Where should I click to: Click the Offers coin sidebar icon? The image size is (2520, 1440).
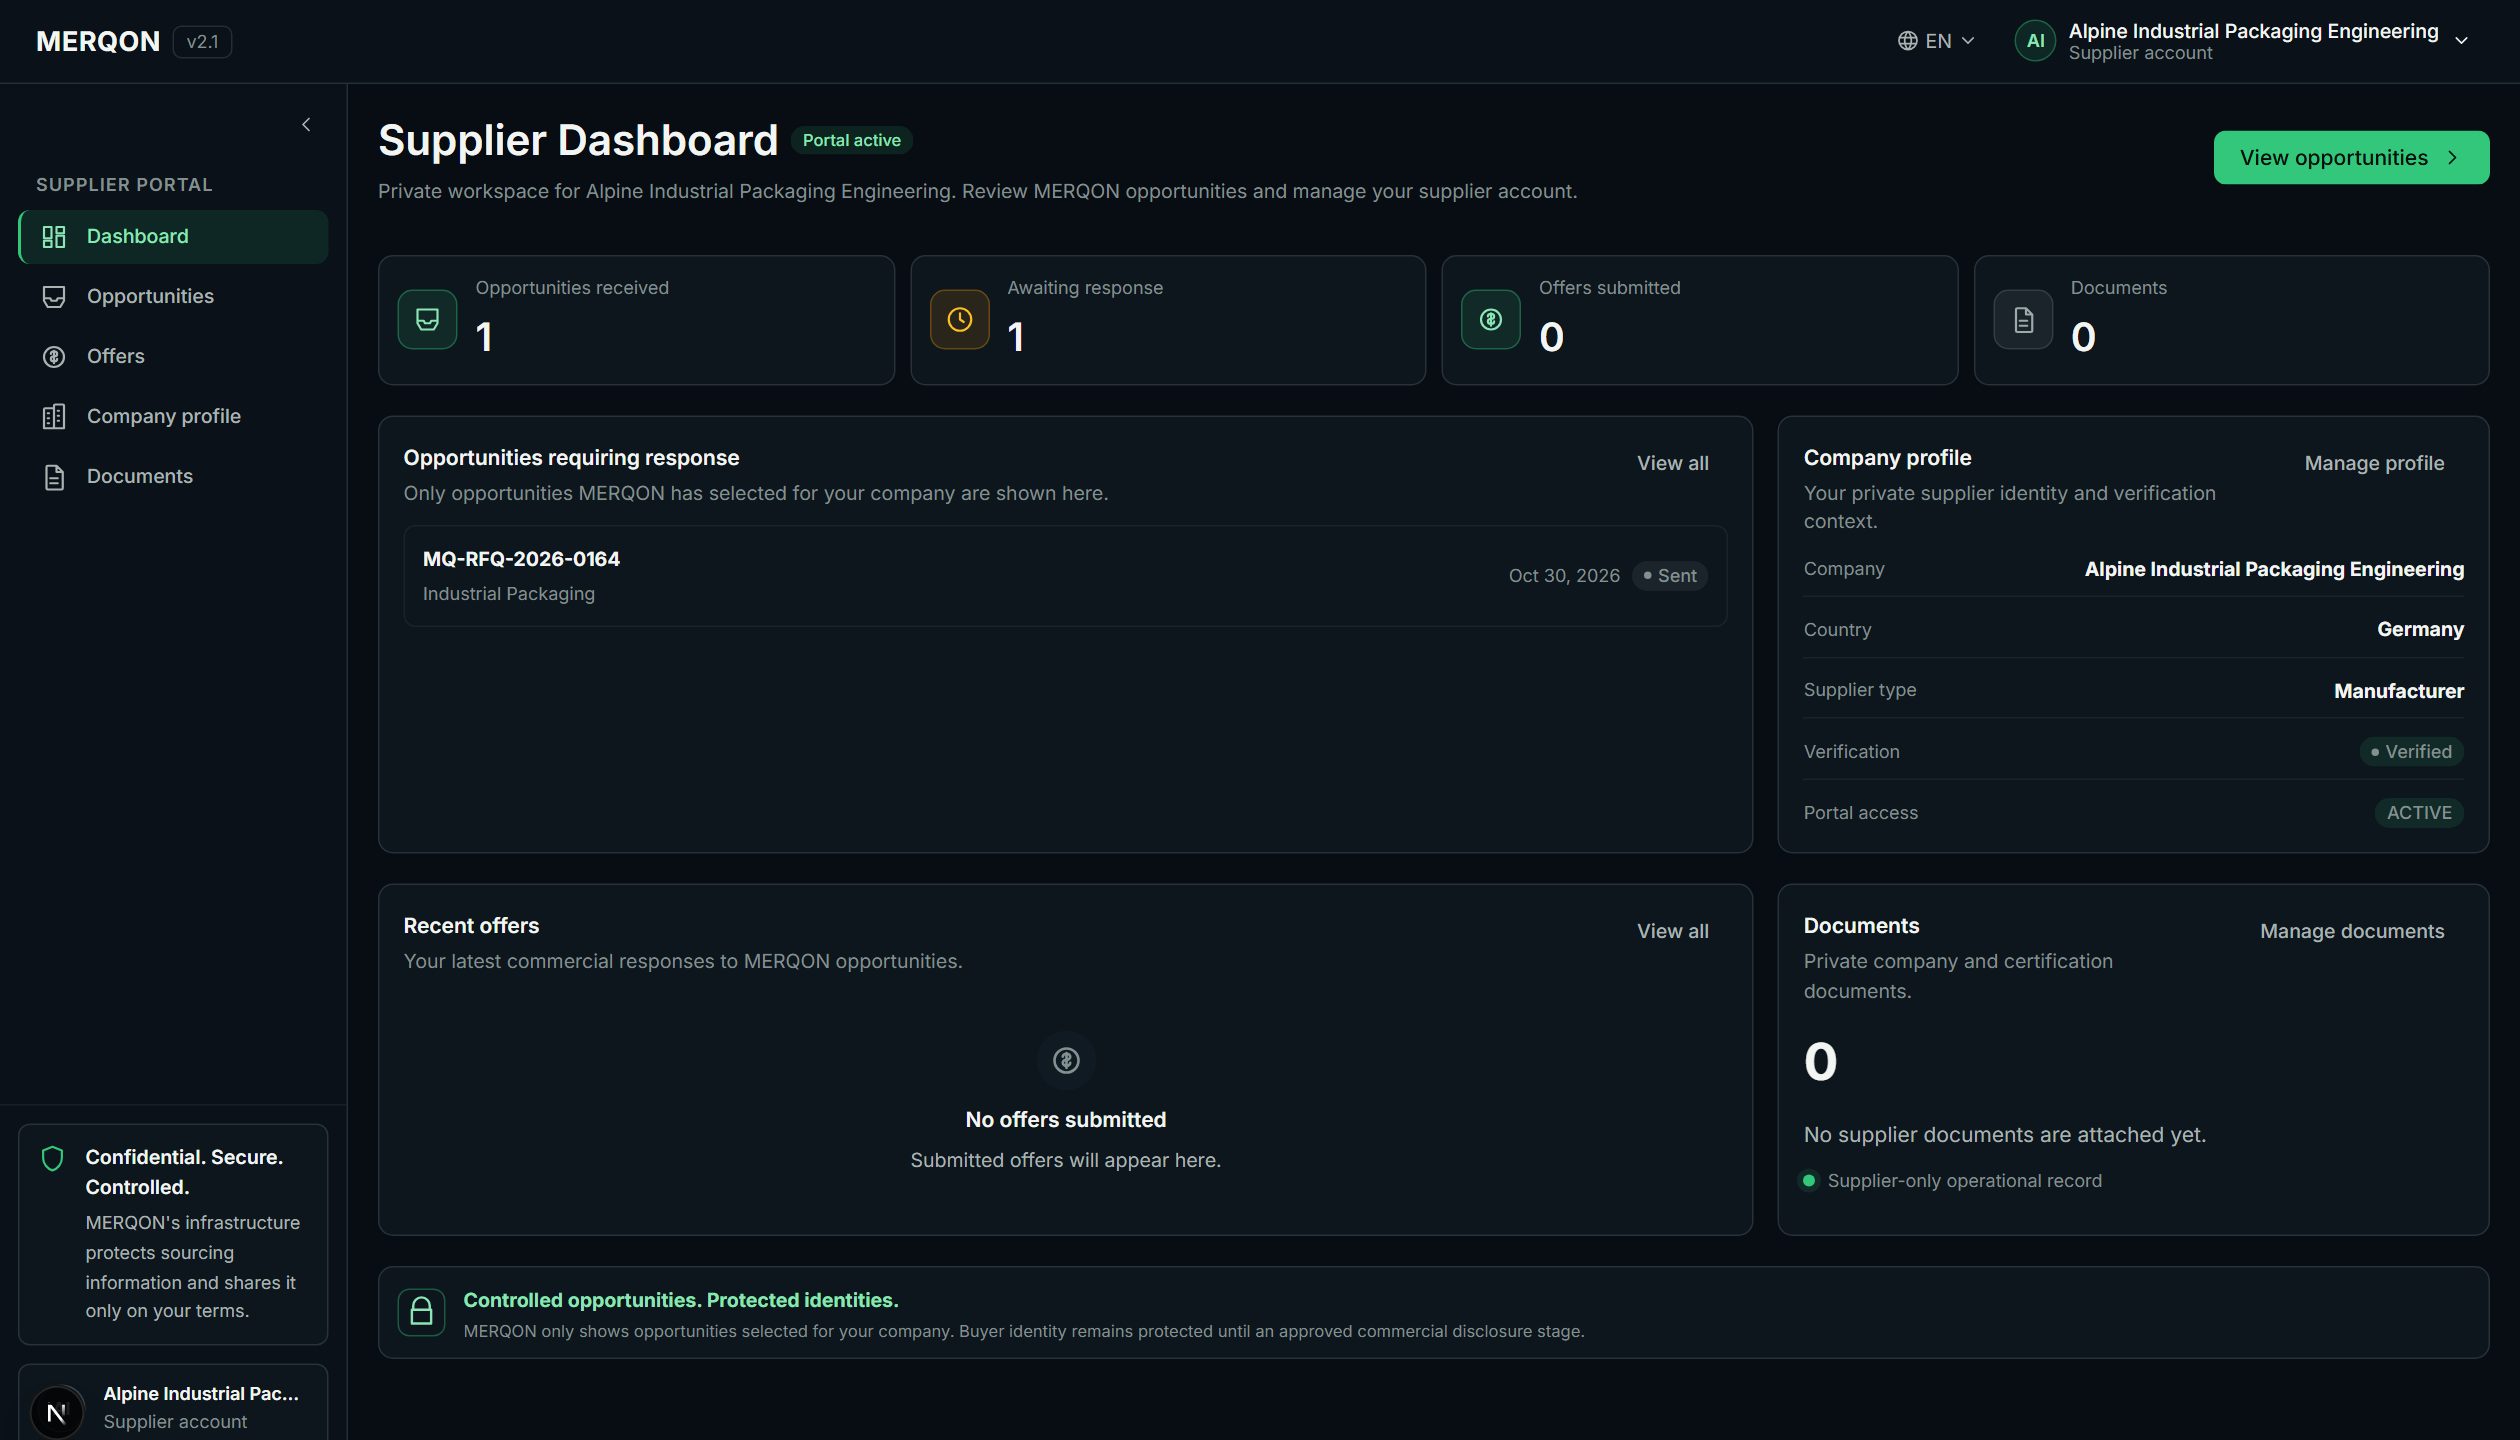(x=54, y=356)
